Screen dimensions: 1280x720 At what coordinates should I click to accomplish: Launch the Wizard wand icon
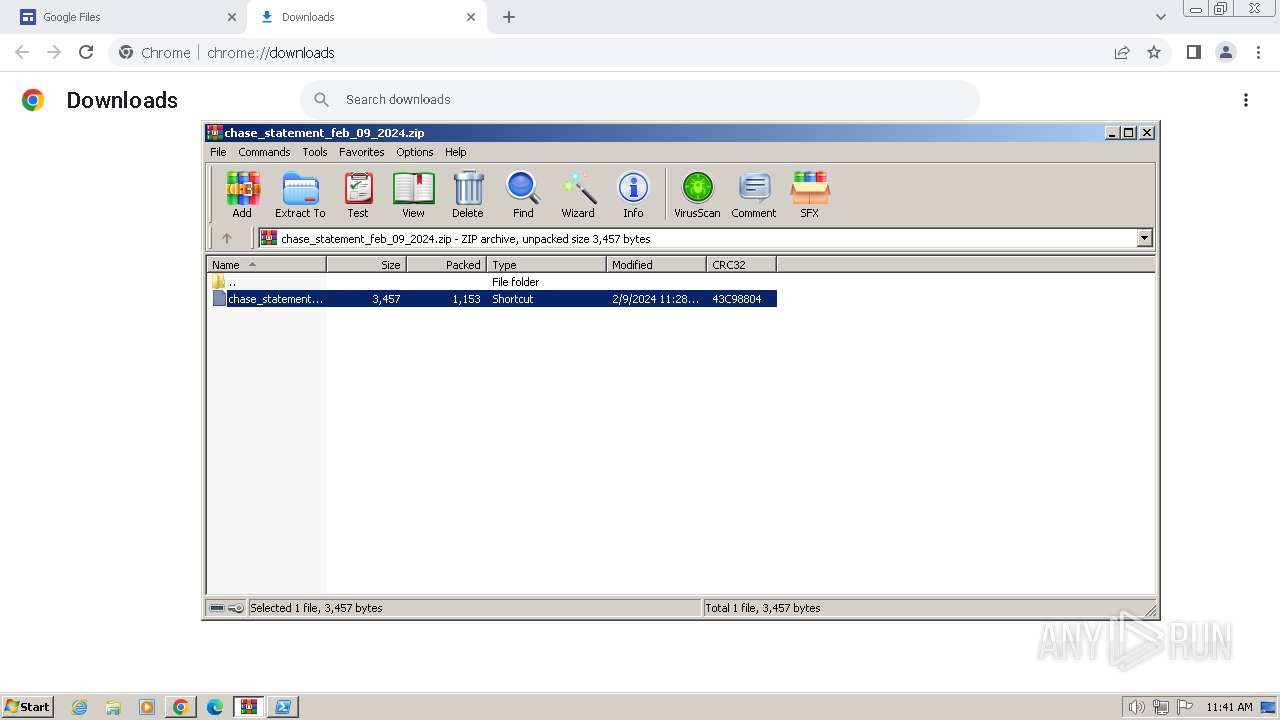578,195
